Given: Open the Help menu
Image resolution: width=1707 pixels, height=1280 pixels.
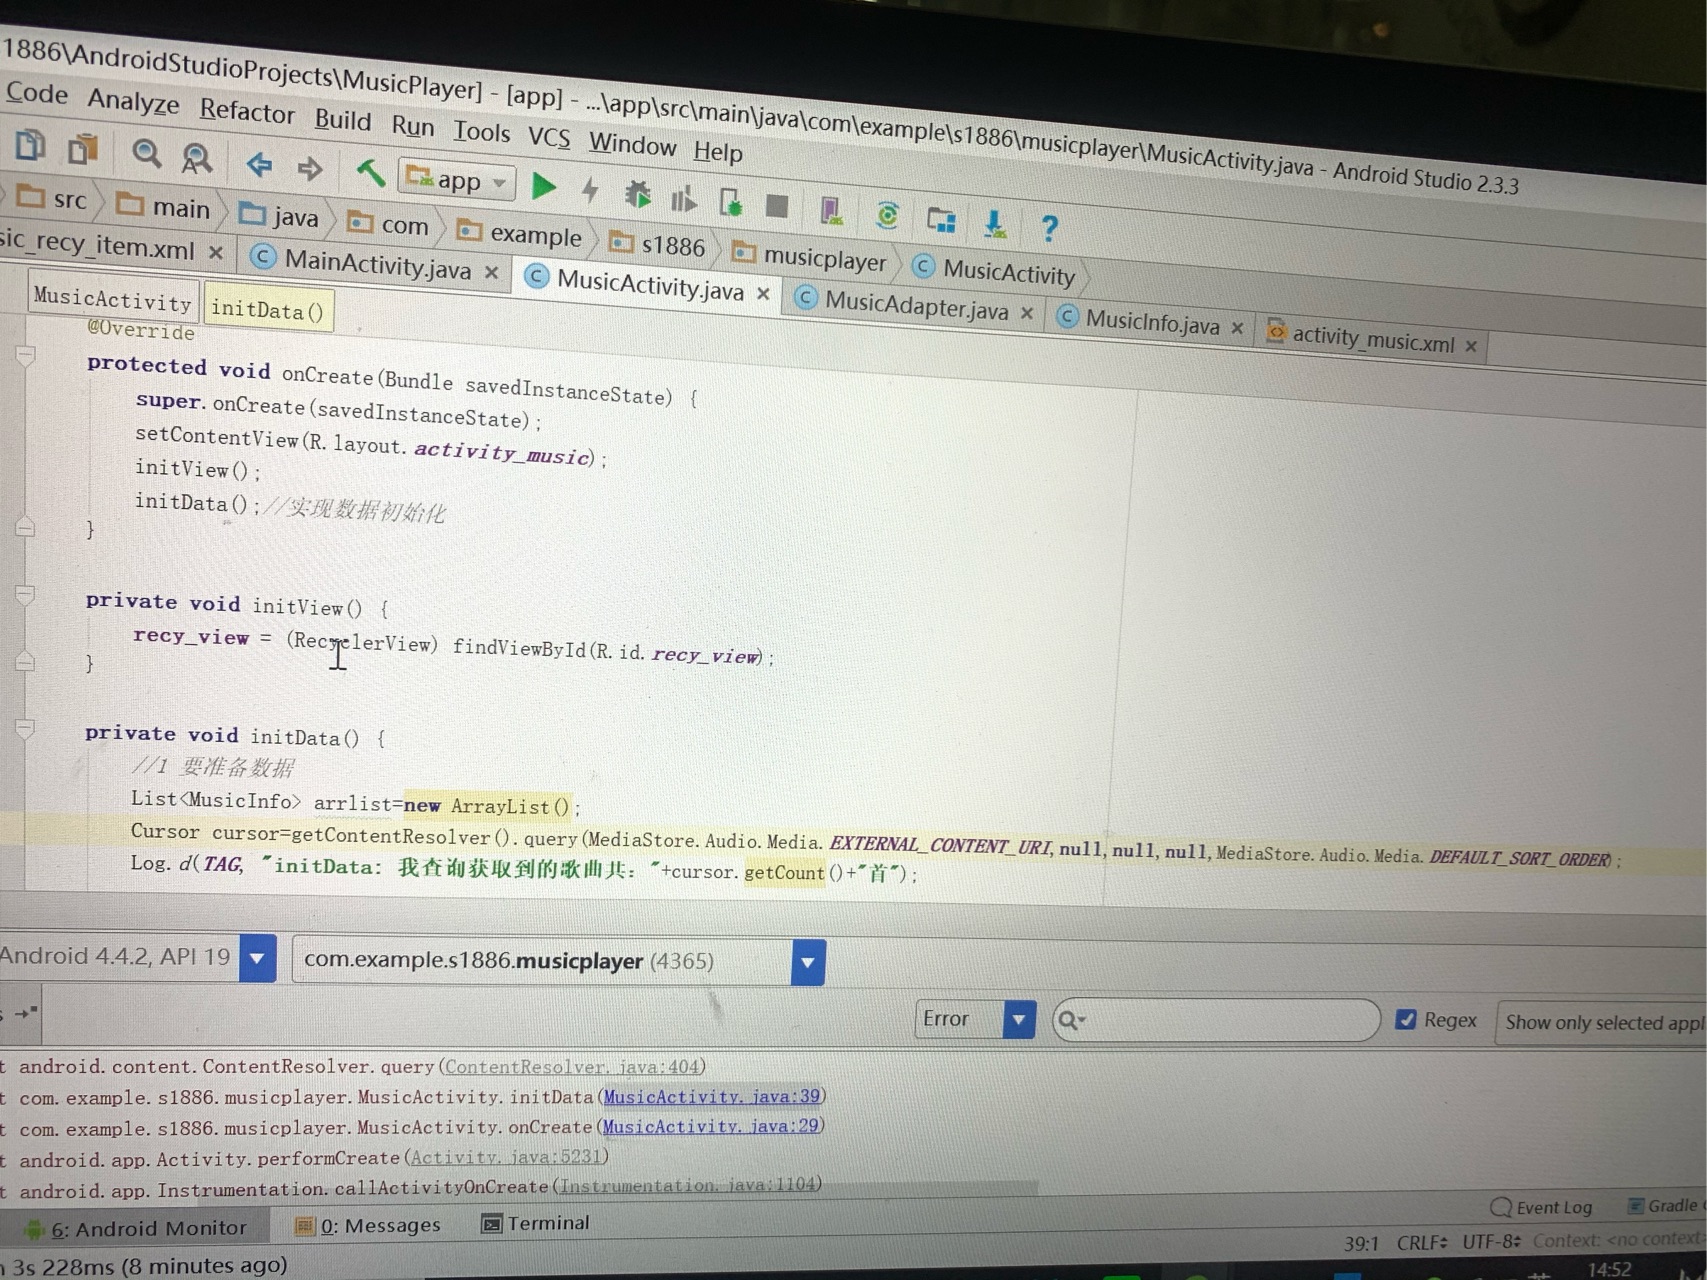Looking at the screenshot, I should point(718,152).
